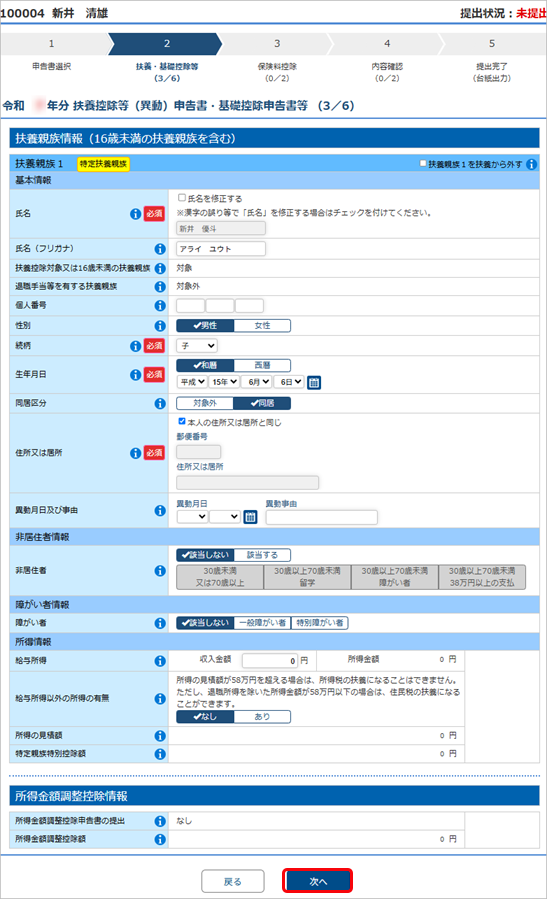This screenshot has width=547, height=899.
Task: Set 同居区分 to 同居
Action: click(x=262, y=404)
